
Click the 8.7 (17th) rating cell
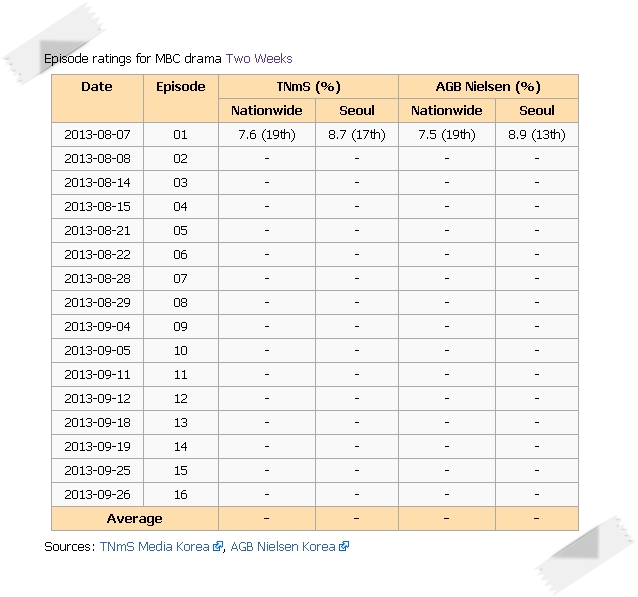click(x=357, y=135)
